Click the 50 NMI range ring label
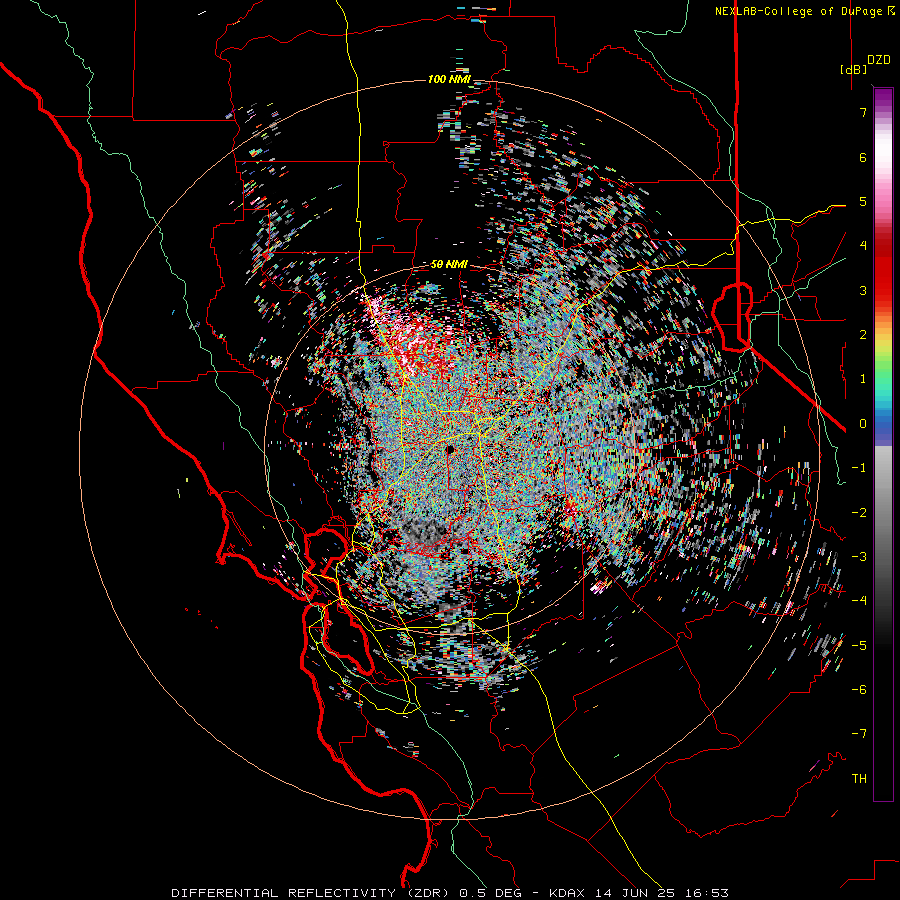Viewport: 900px width, 900px height. (x=449, y=264)
